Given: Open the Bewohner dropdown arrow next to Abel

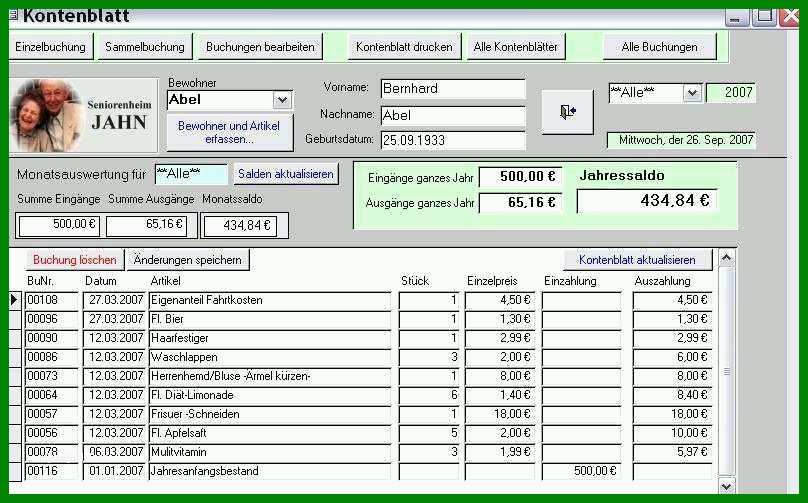Looking at the screenshot, I should point(282,100).
